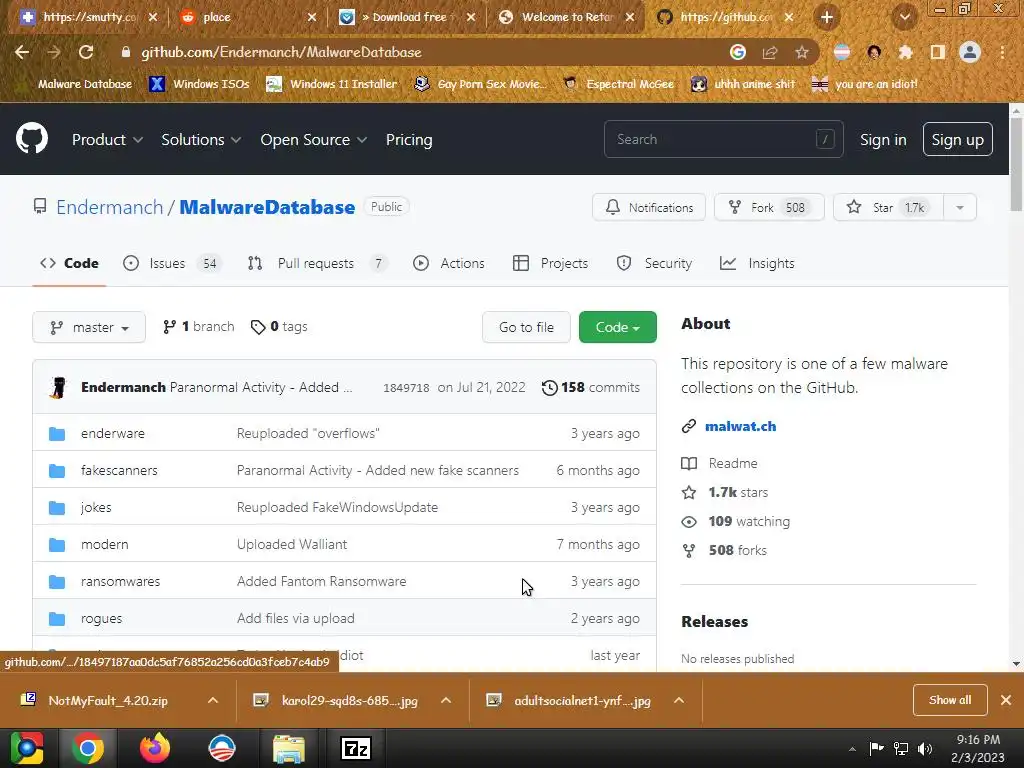The height and width of the screenshot is (768, 1024).
Task: Open the Windows ISOs bookmark
Action: (x=200, y=84)
